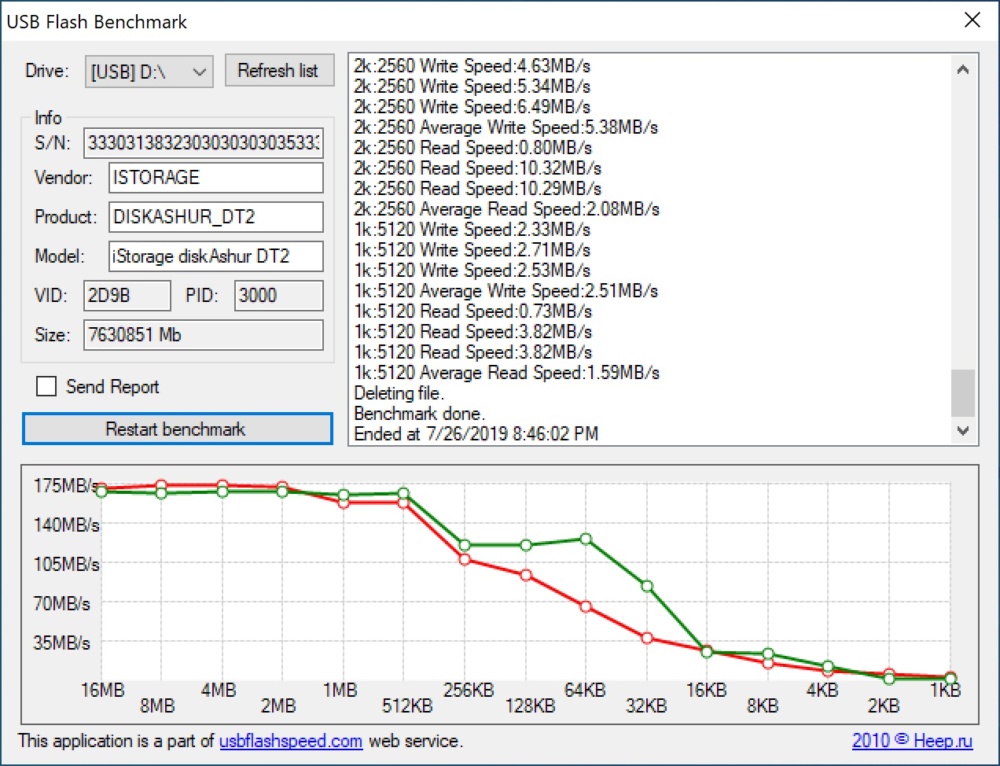The image size is (1000, 766).
Task: Close the USB Flash Benchmark window
Action: pos(972,20)
